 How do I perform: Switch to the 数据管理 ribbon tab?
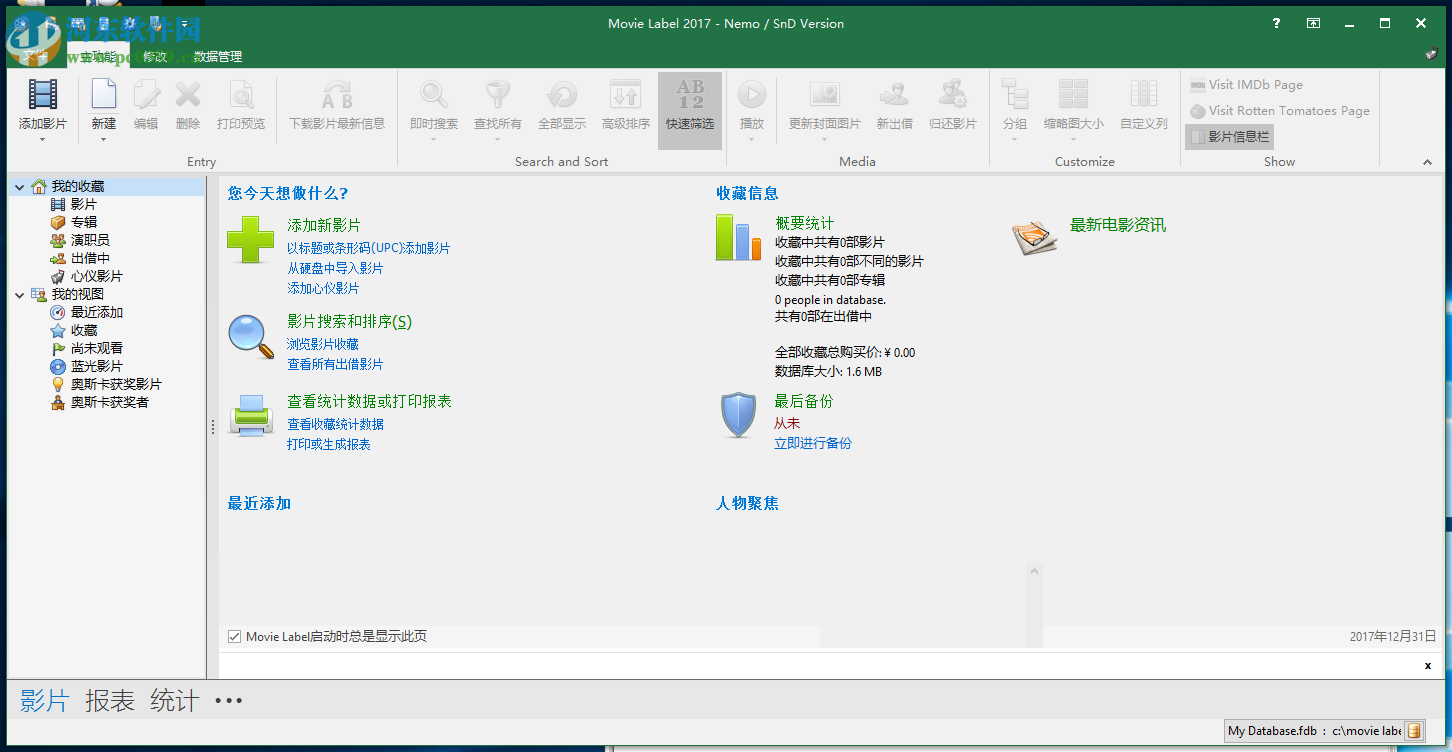click(x=218, y=57)
